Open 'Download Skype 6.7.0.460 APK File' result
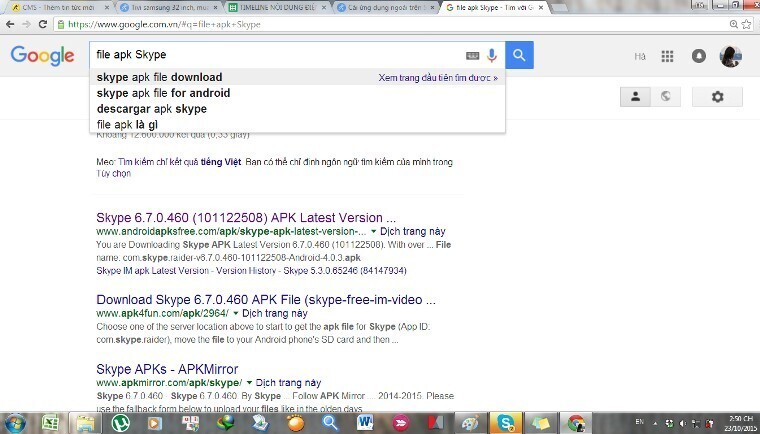 click(266, 300)
